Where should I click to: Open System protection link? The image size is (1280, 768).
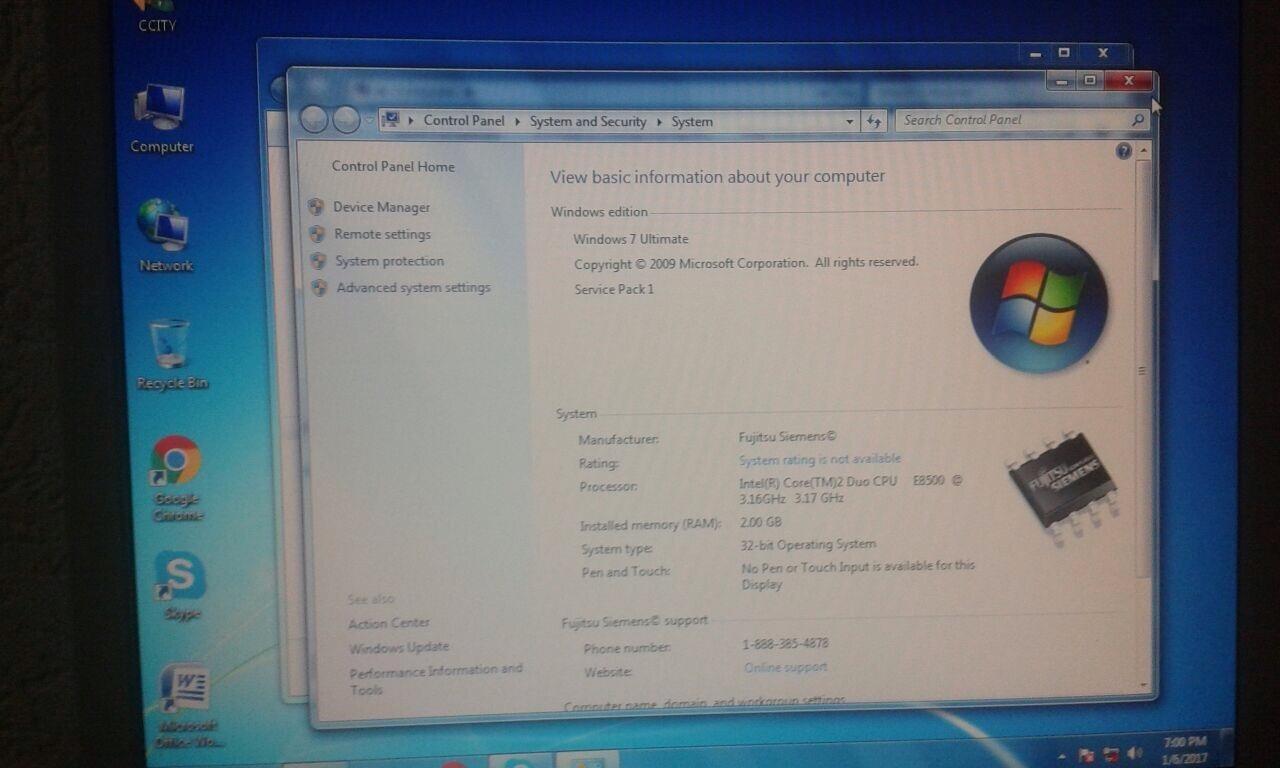tap(389, 261)
